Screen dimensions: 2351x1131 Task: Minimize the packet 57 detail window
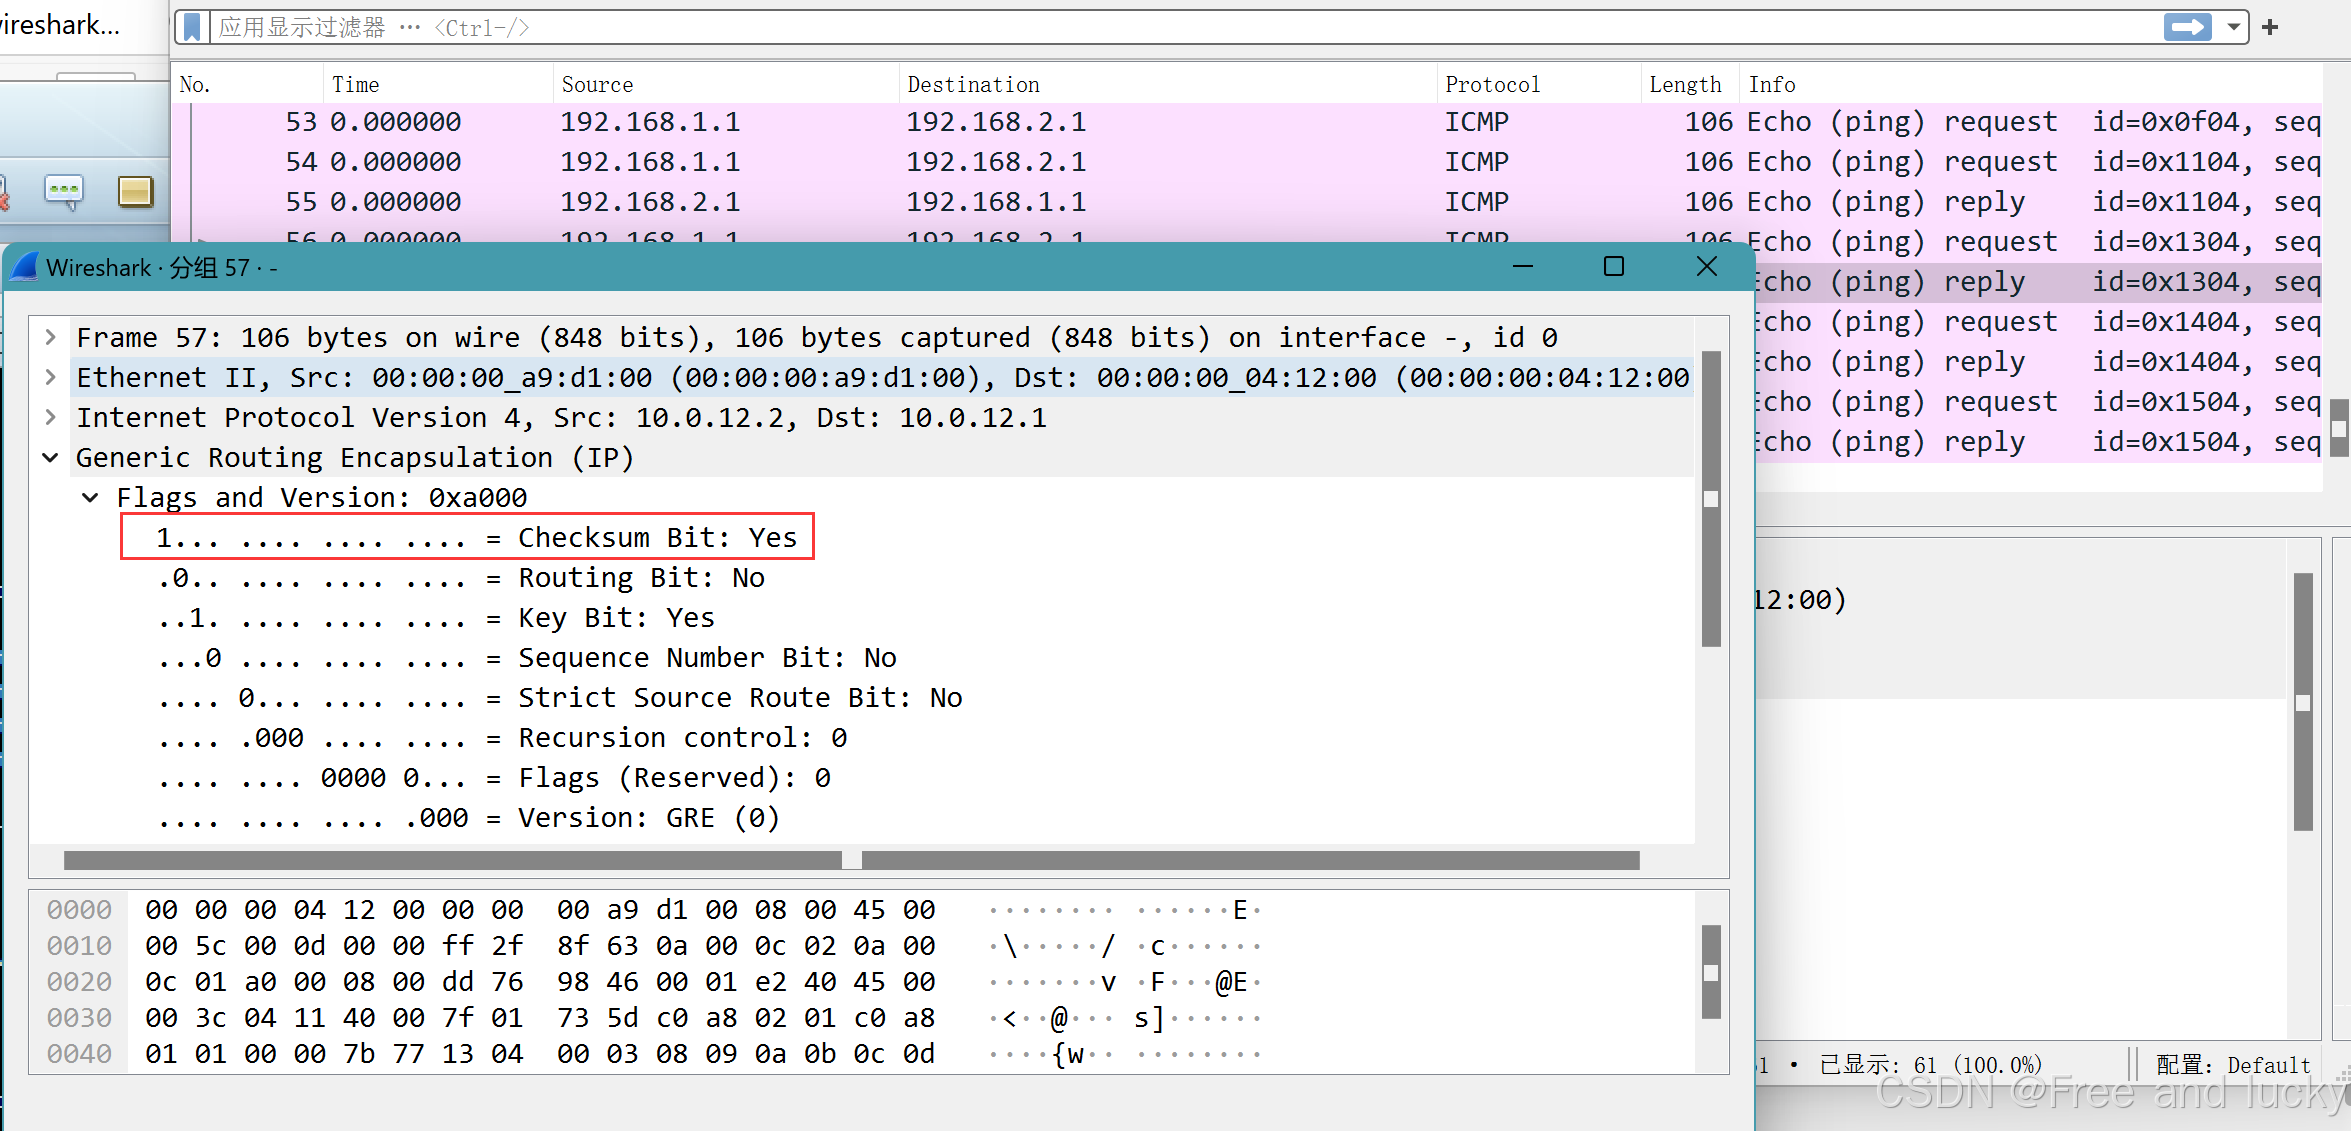point(1522,266)
